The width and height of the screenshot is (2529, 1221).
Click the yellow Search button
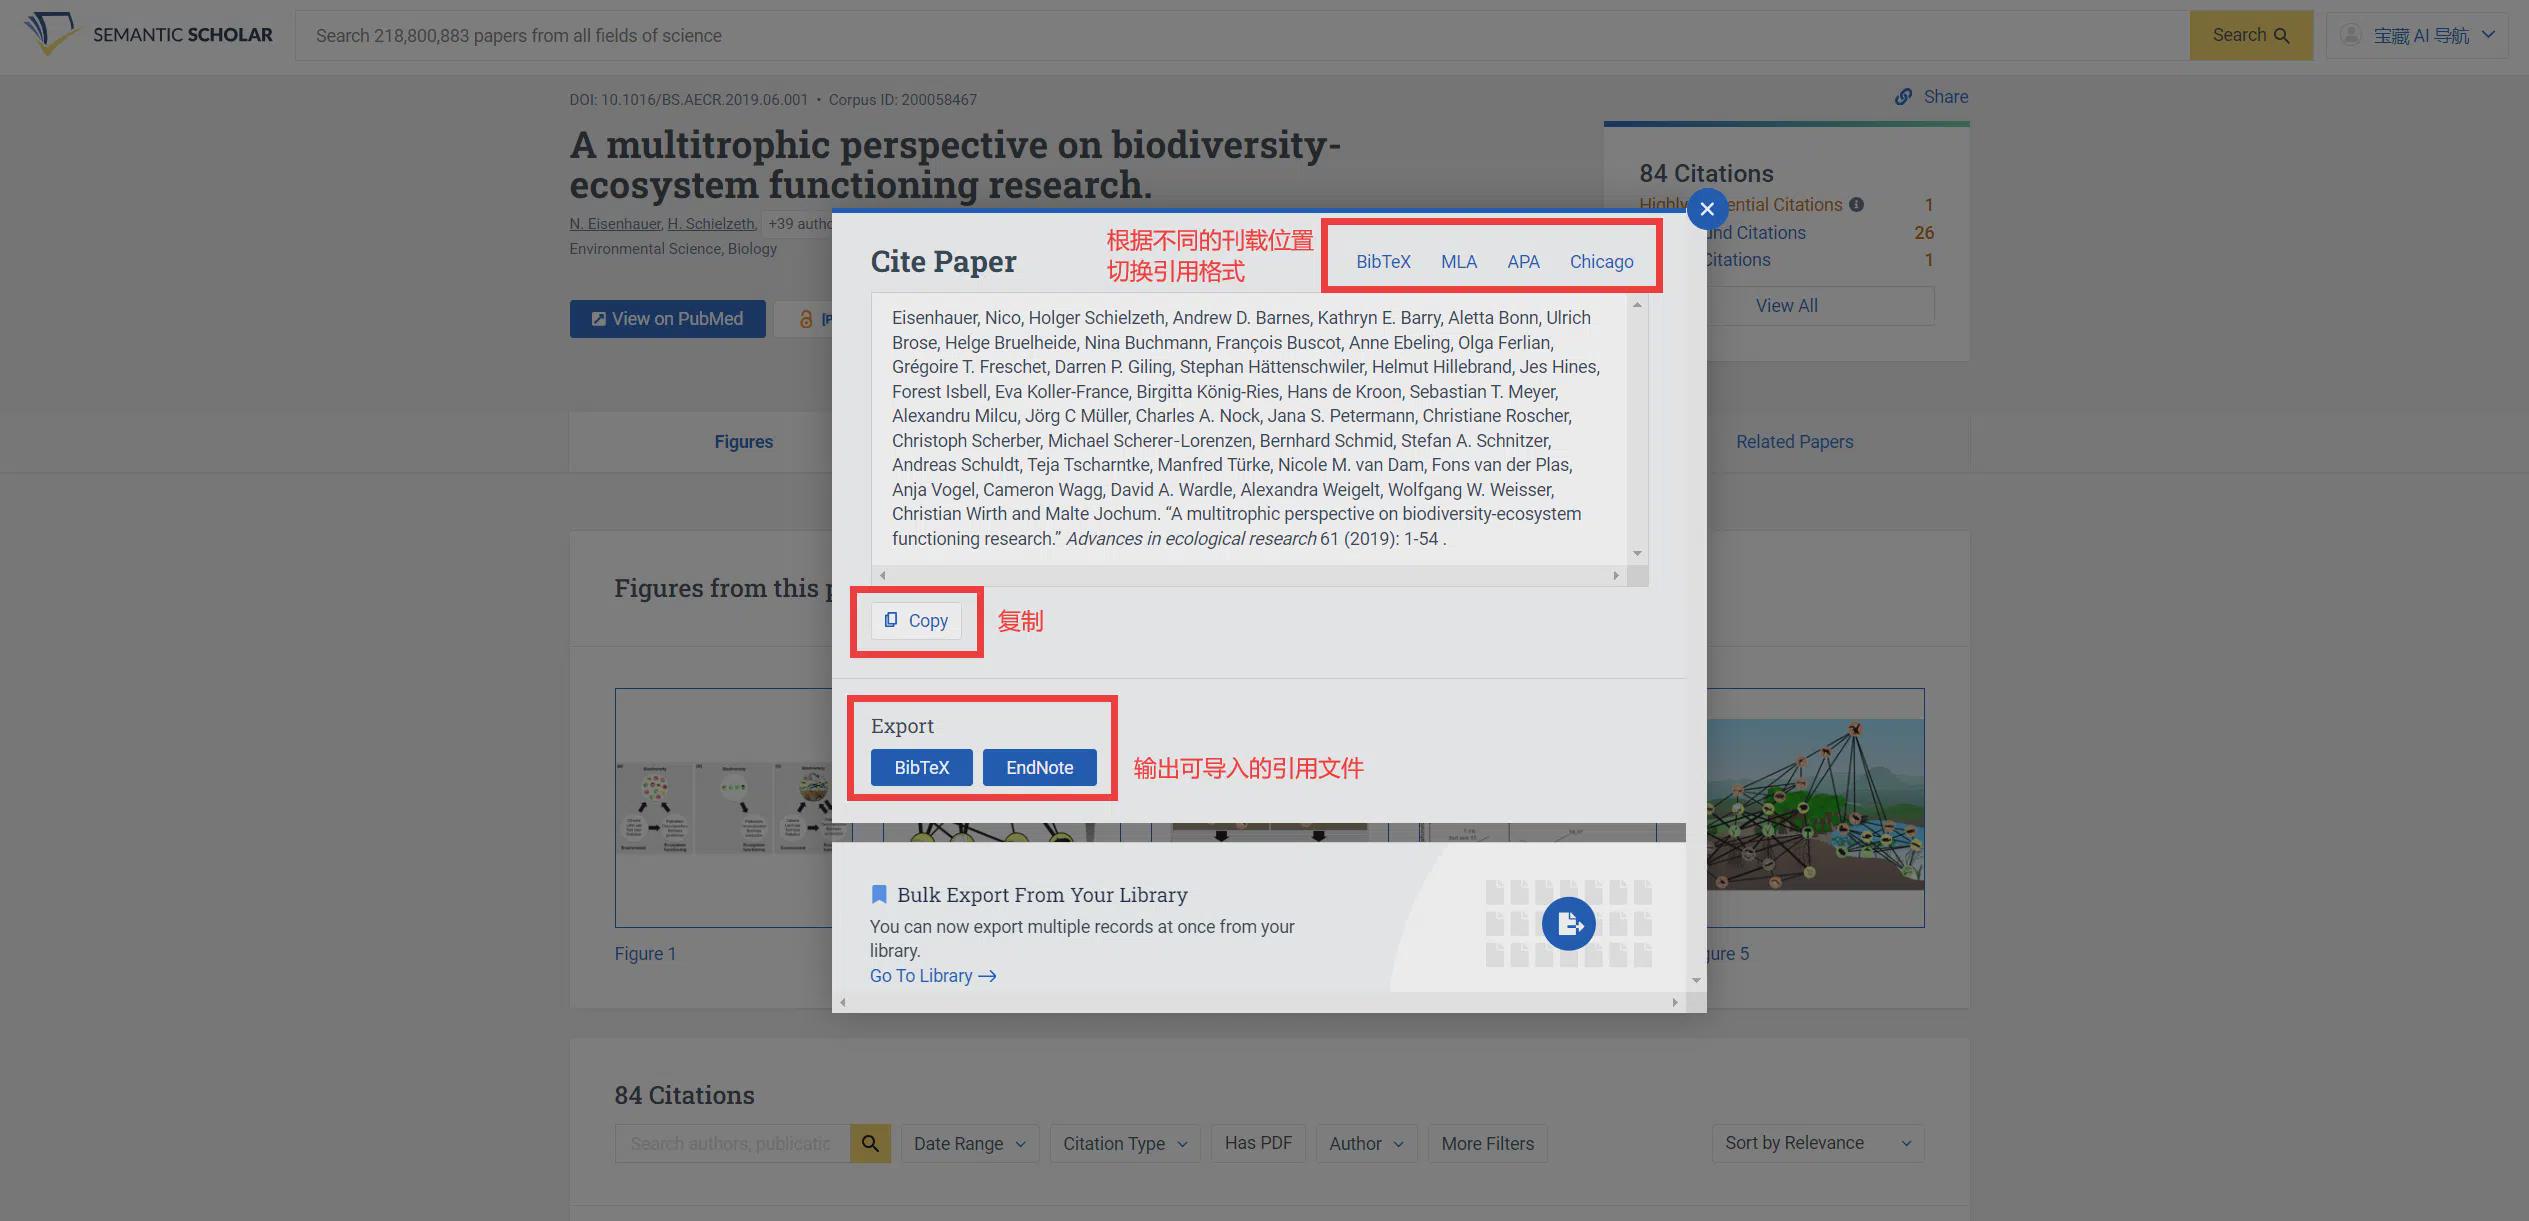coord(2251,35)
